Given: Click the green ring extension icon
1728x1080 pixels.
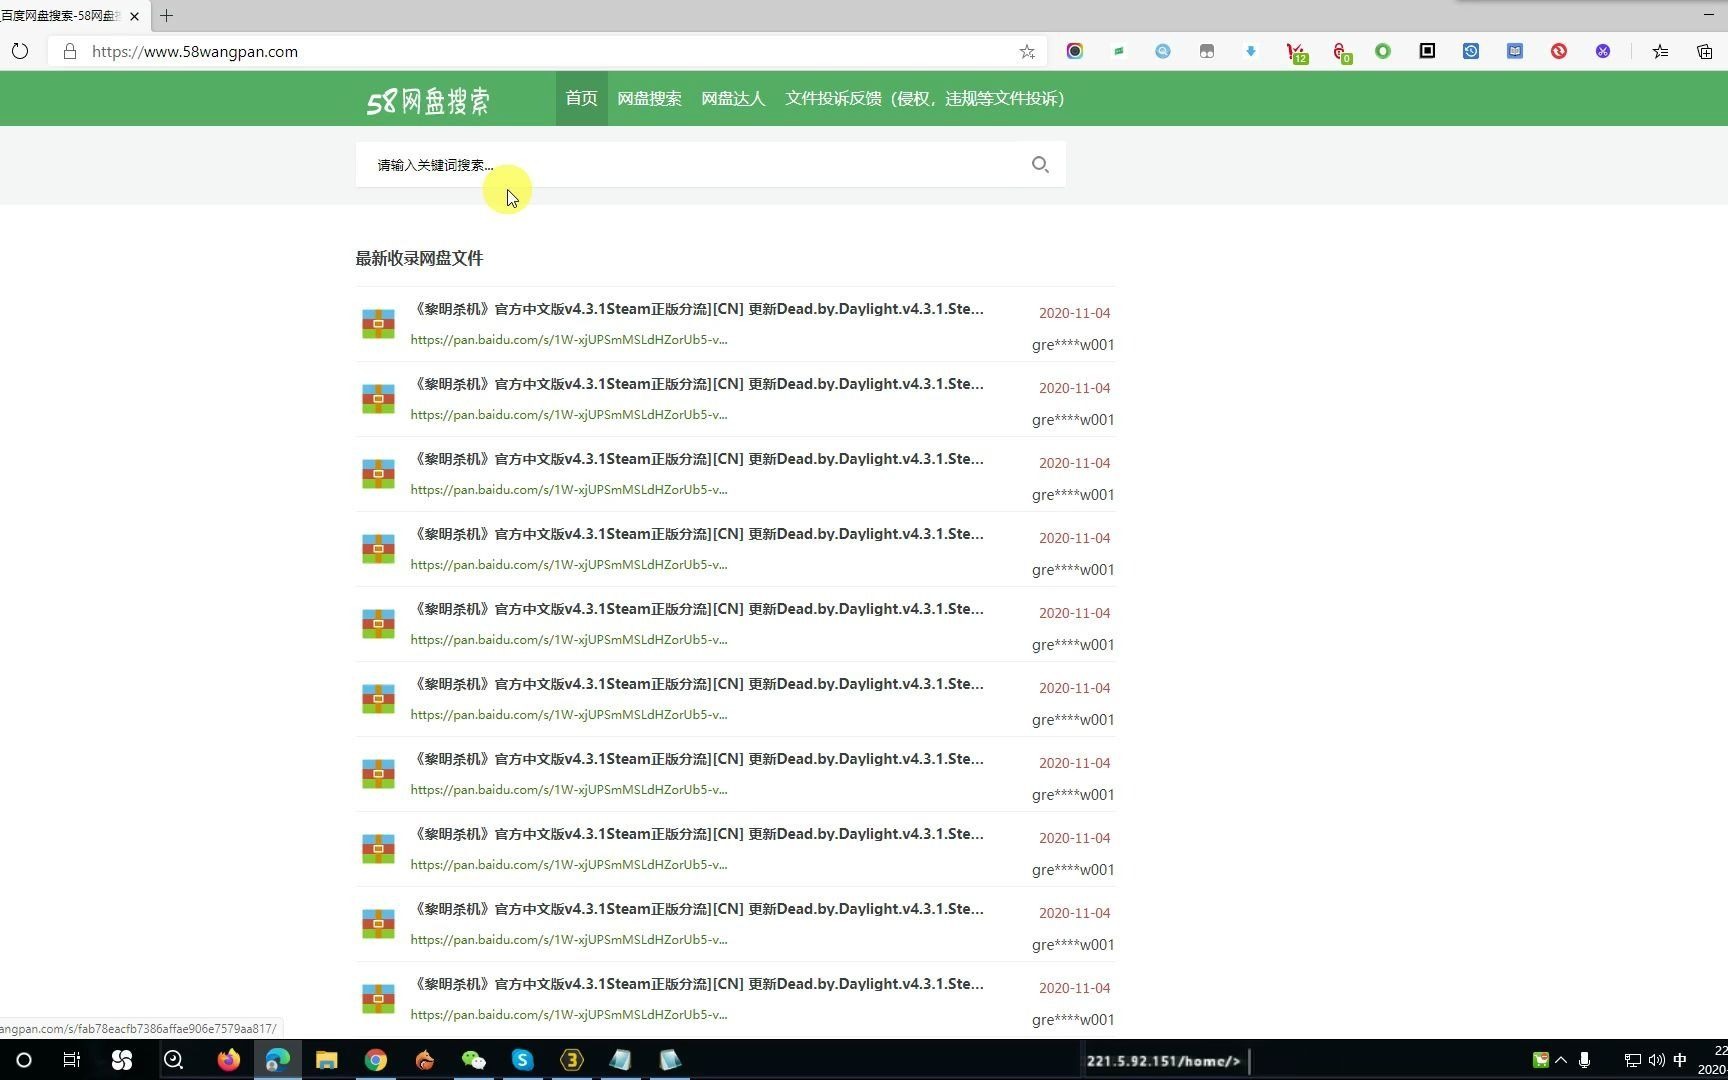Looking at the screenshot, I should pyautogui.click(x=1383, y=51).
